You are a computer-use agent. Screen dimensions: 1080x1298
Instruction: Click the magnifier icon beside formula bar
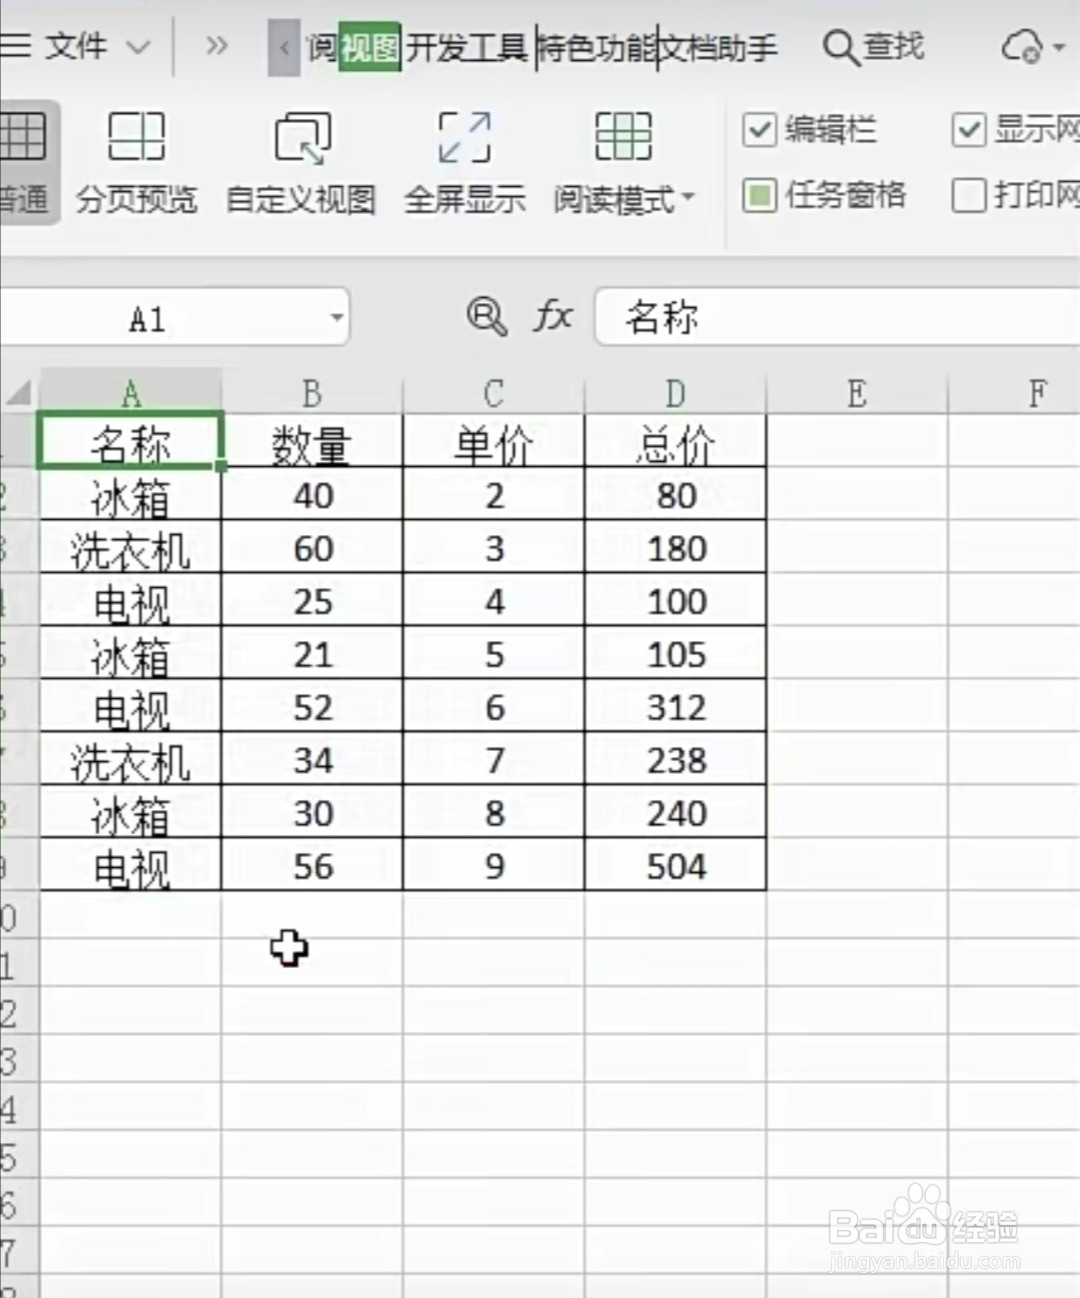pyautogui.click(x=487, y=317)
